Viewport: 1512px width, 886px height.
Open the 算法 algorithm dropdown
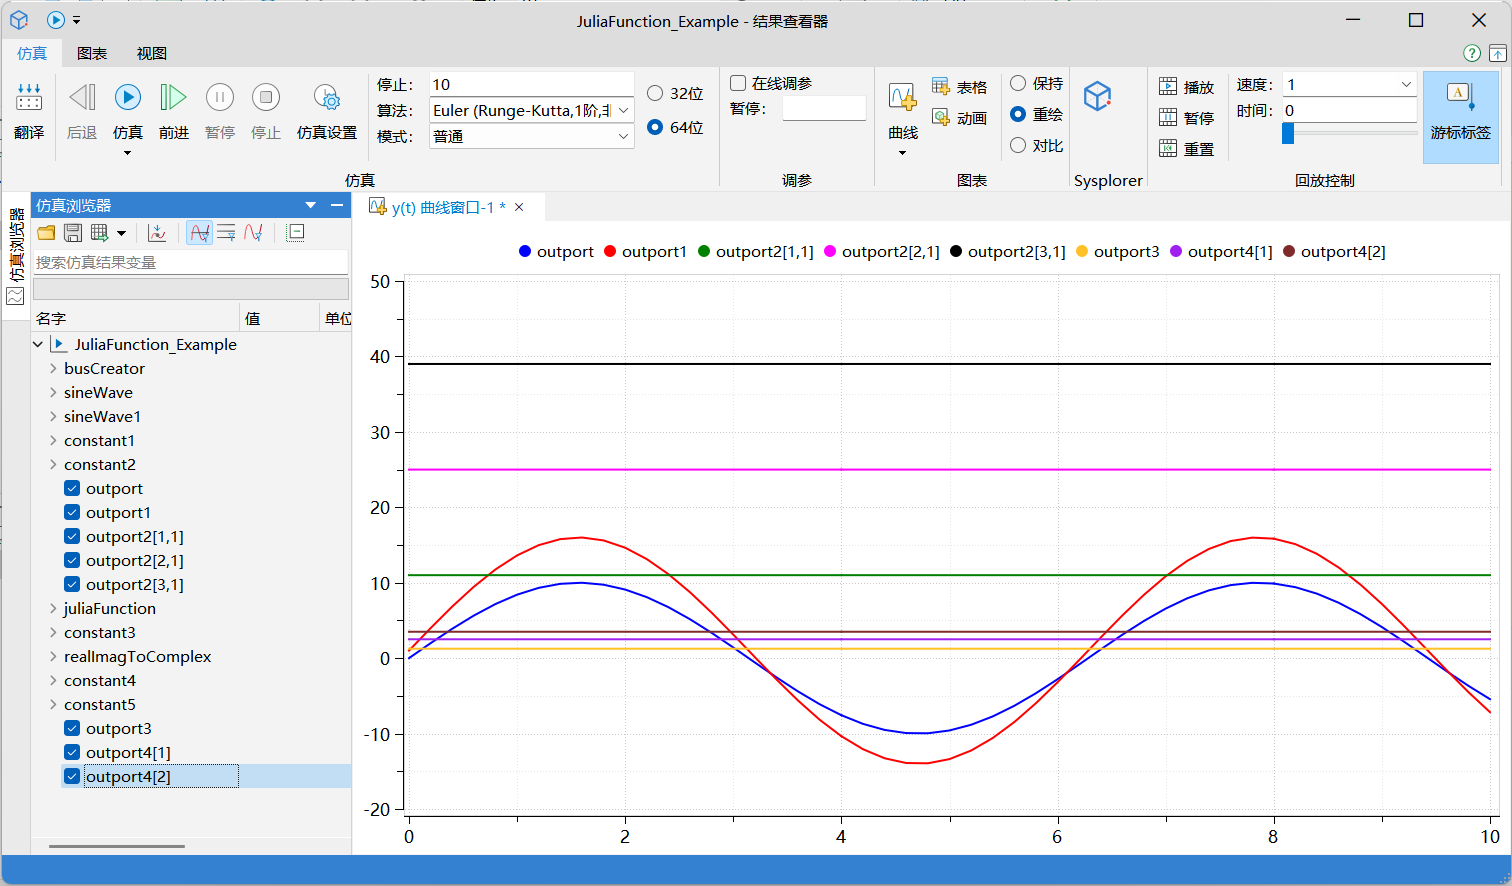(x=624, y=110)
